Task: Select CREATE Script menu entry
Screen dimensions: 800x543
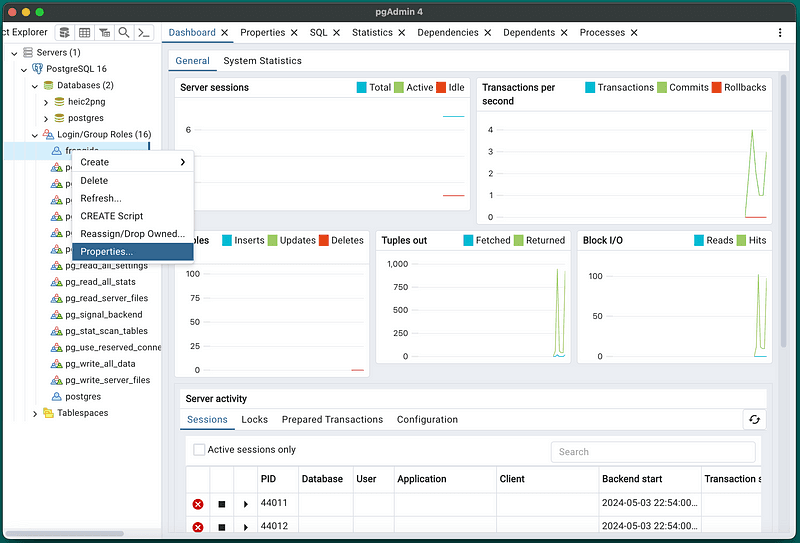Action: tap(133, 216)
